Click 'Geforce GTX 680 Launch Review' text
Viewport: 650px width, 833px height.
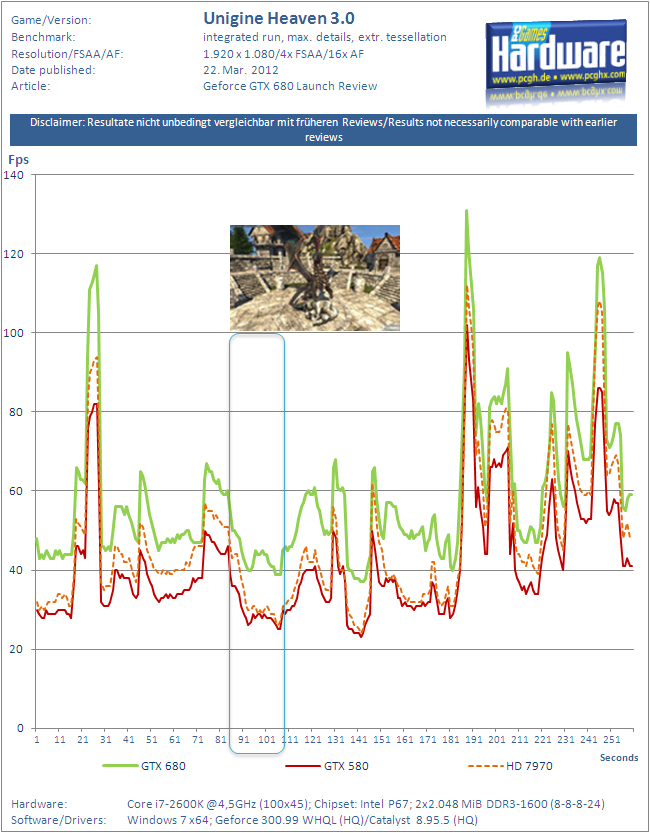point(290,86)
